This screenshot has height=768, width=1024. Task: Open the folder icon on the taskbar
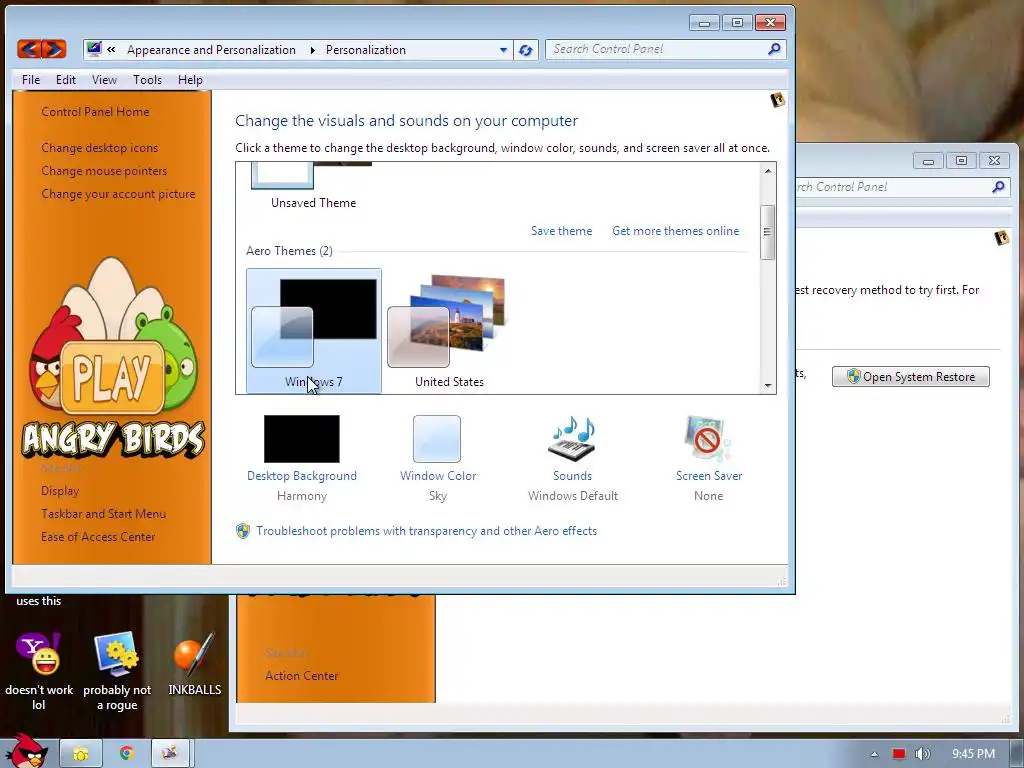[x=81, y=754]
